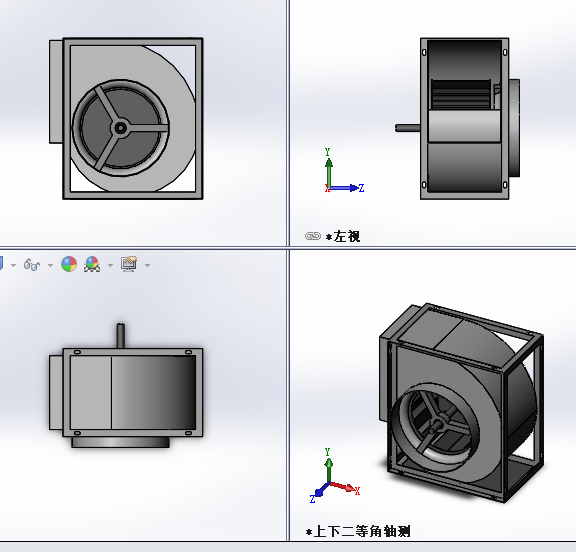The height and width of the screenshot is (552, 576).
Task: Click the Apply Scene icon
Action: pos(92,264)
